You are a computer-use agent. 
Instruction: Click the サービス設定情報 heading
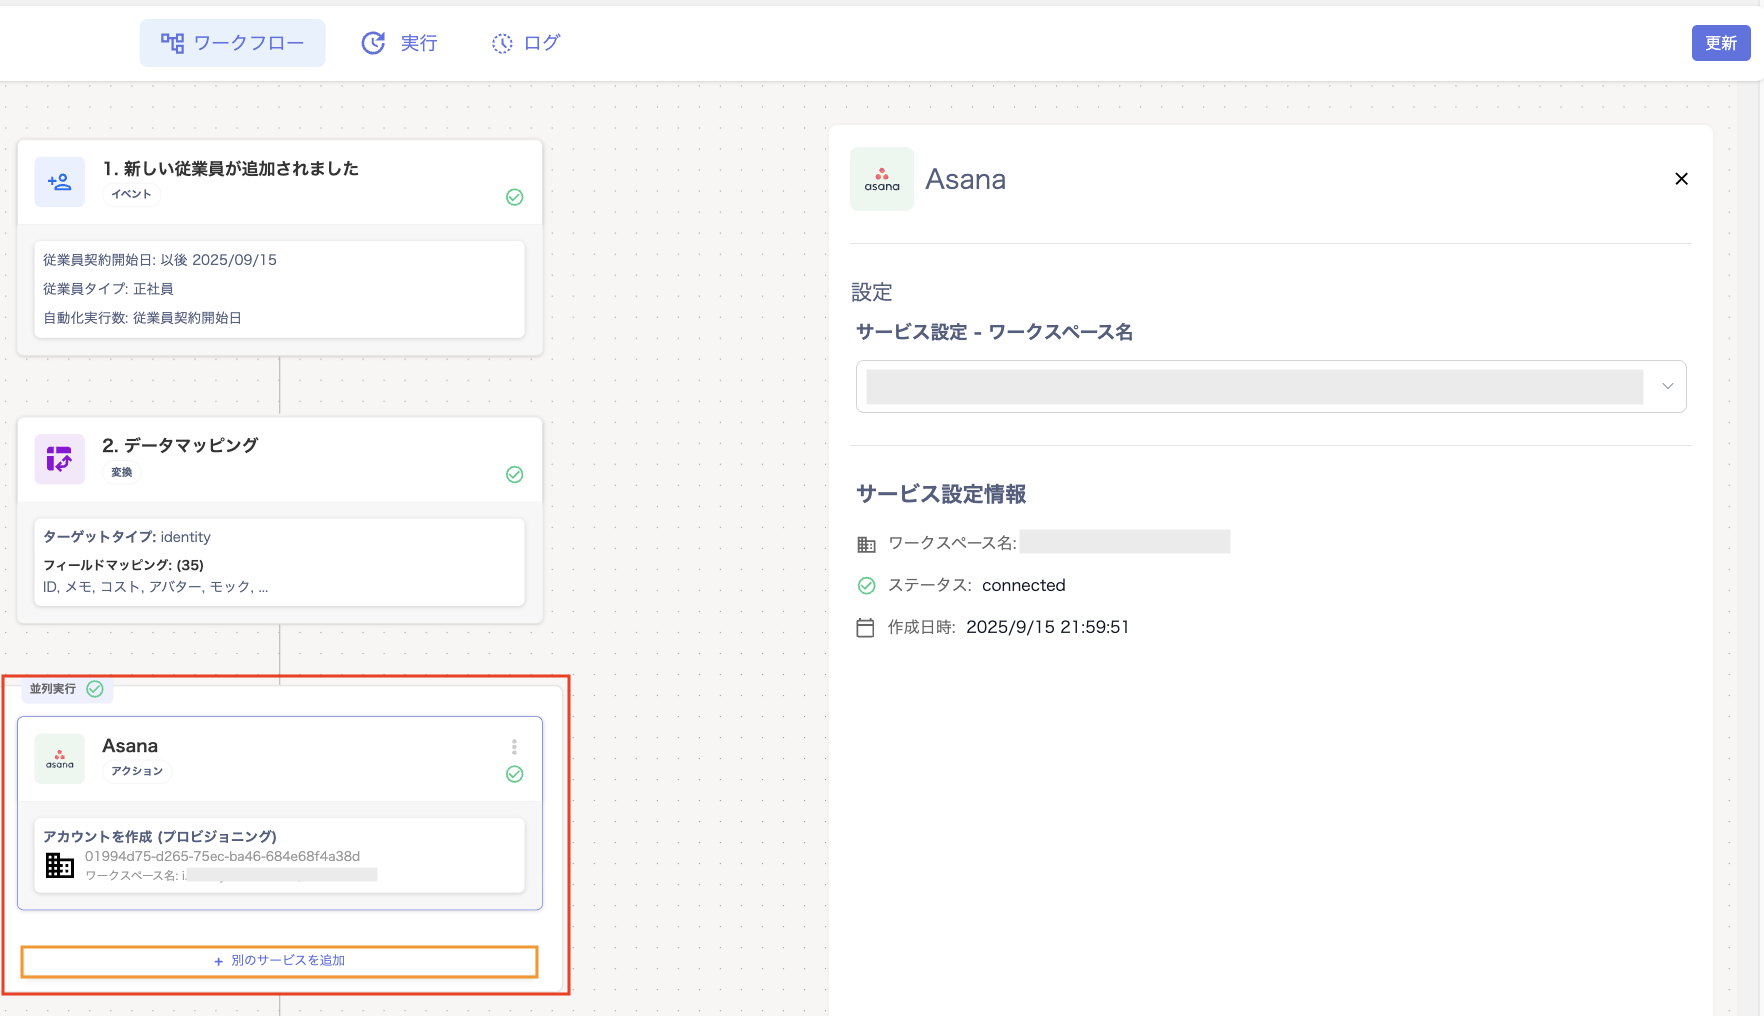click(942, 494)
